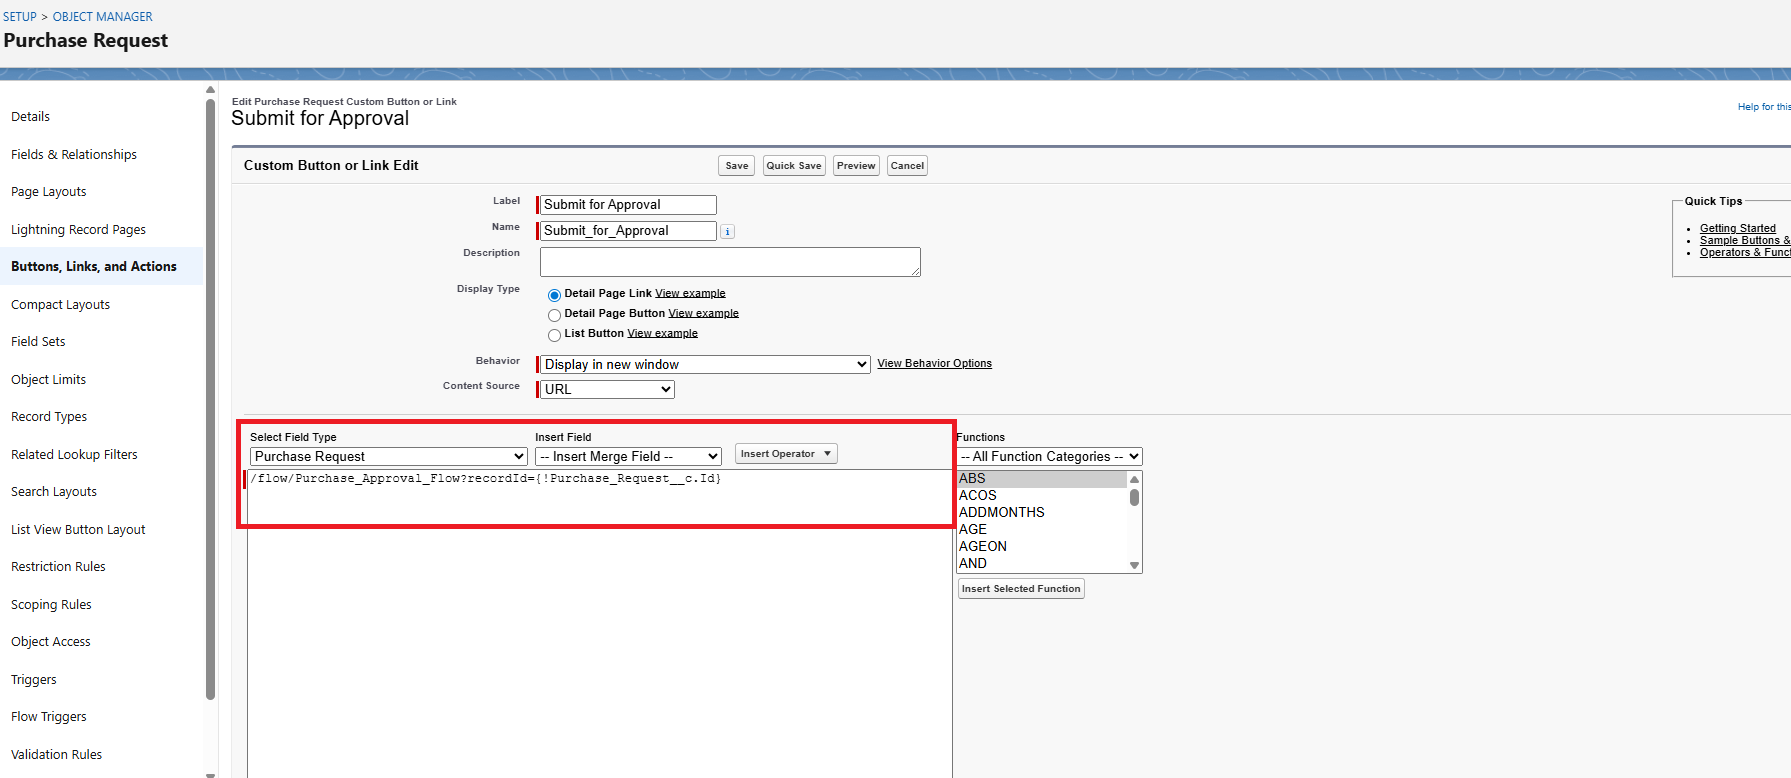Expand the Insert Operator menu
This screenshot has height=778, width=1791.
click(785, 454)
